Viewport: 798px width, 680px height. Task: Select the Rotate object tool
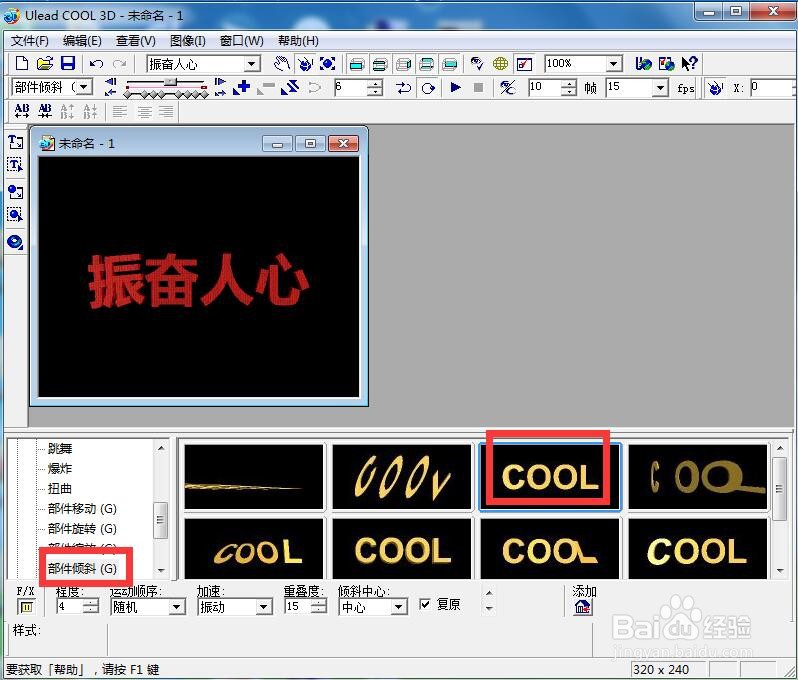coord(304,64)
